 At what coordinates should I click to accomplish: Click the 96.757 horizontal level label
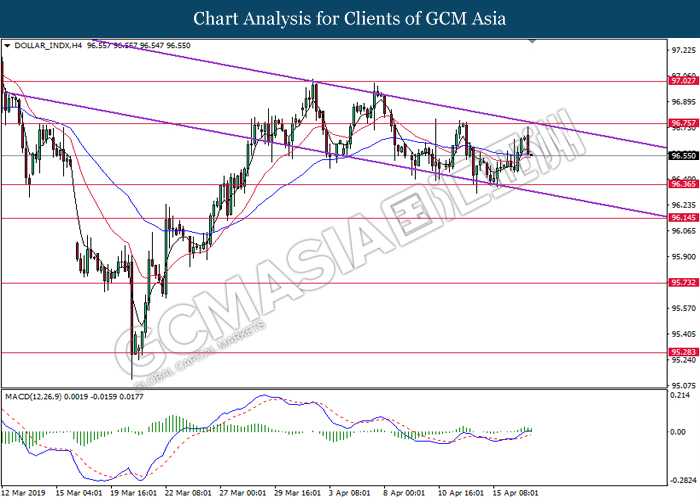683,123
